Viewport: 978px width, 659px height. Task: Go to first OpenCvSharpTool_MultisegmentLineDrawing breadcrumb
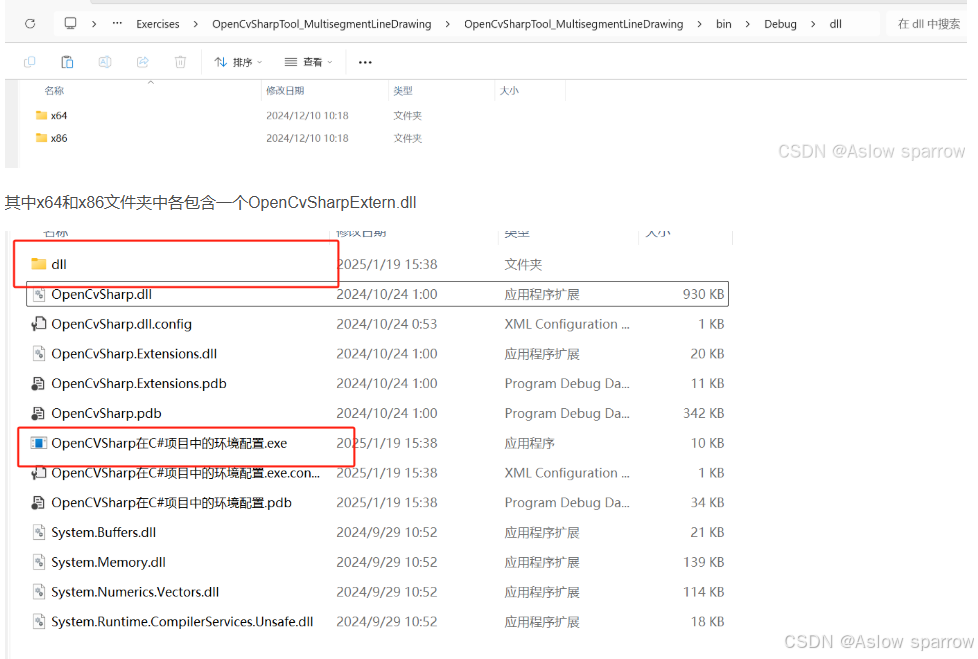322,24
